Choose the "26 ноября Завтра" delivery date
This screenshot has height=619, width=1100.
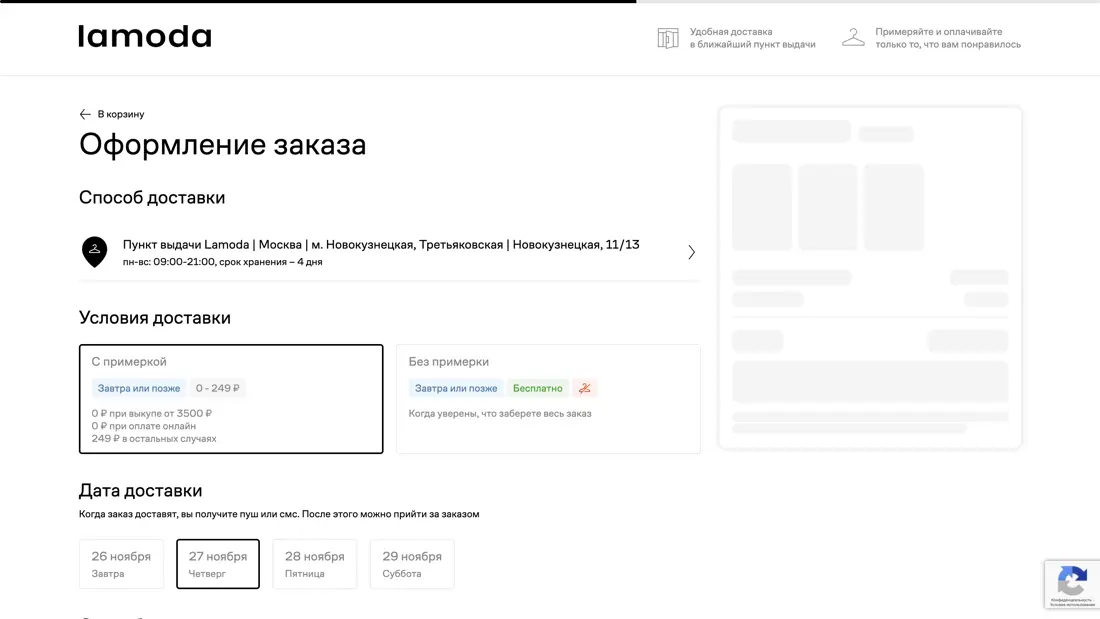(x=121, y=563)
